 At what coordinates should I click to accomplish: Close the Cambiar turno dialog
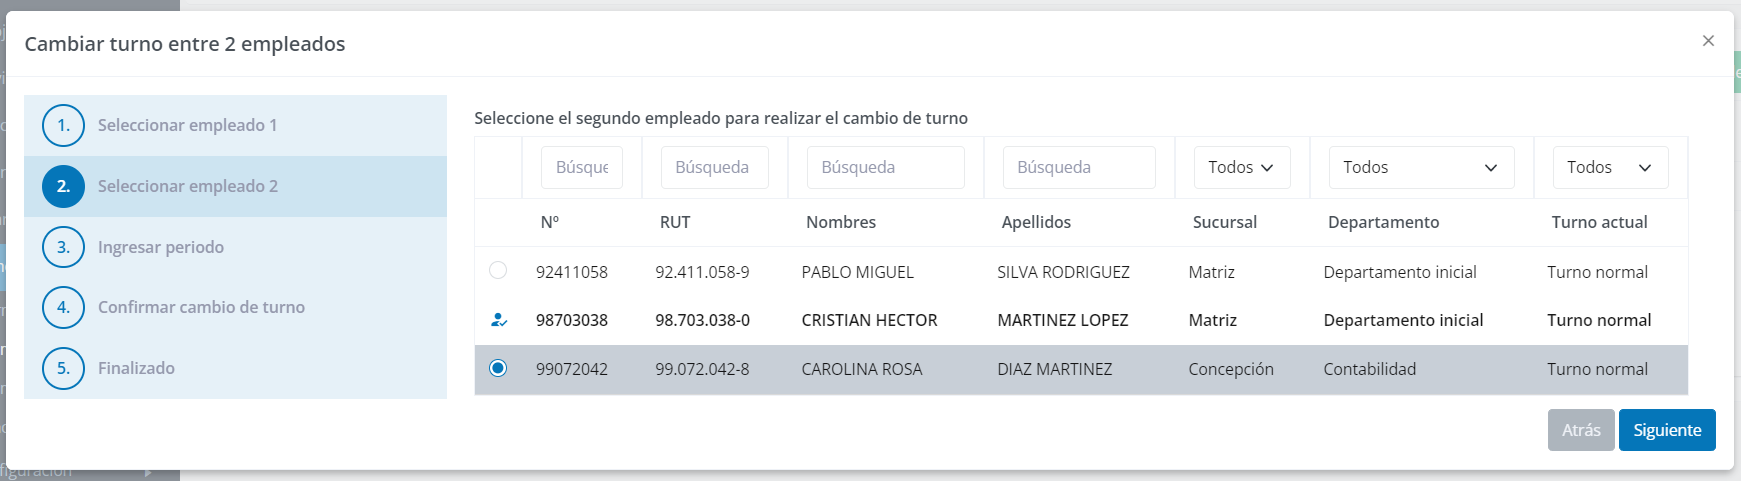tap(1708, 41)
